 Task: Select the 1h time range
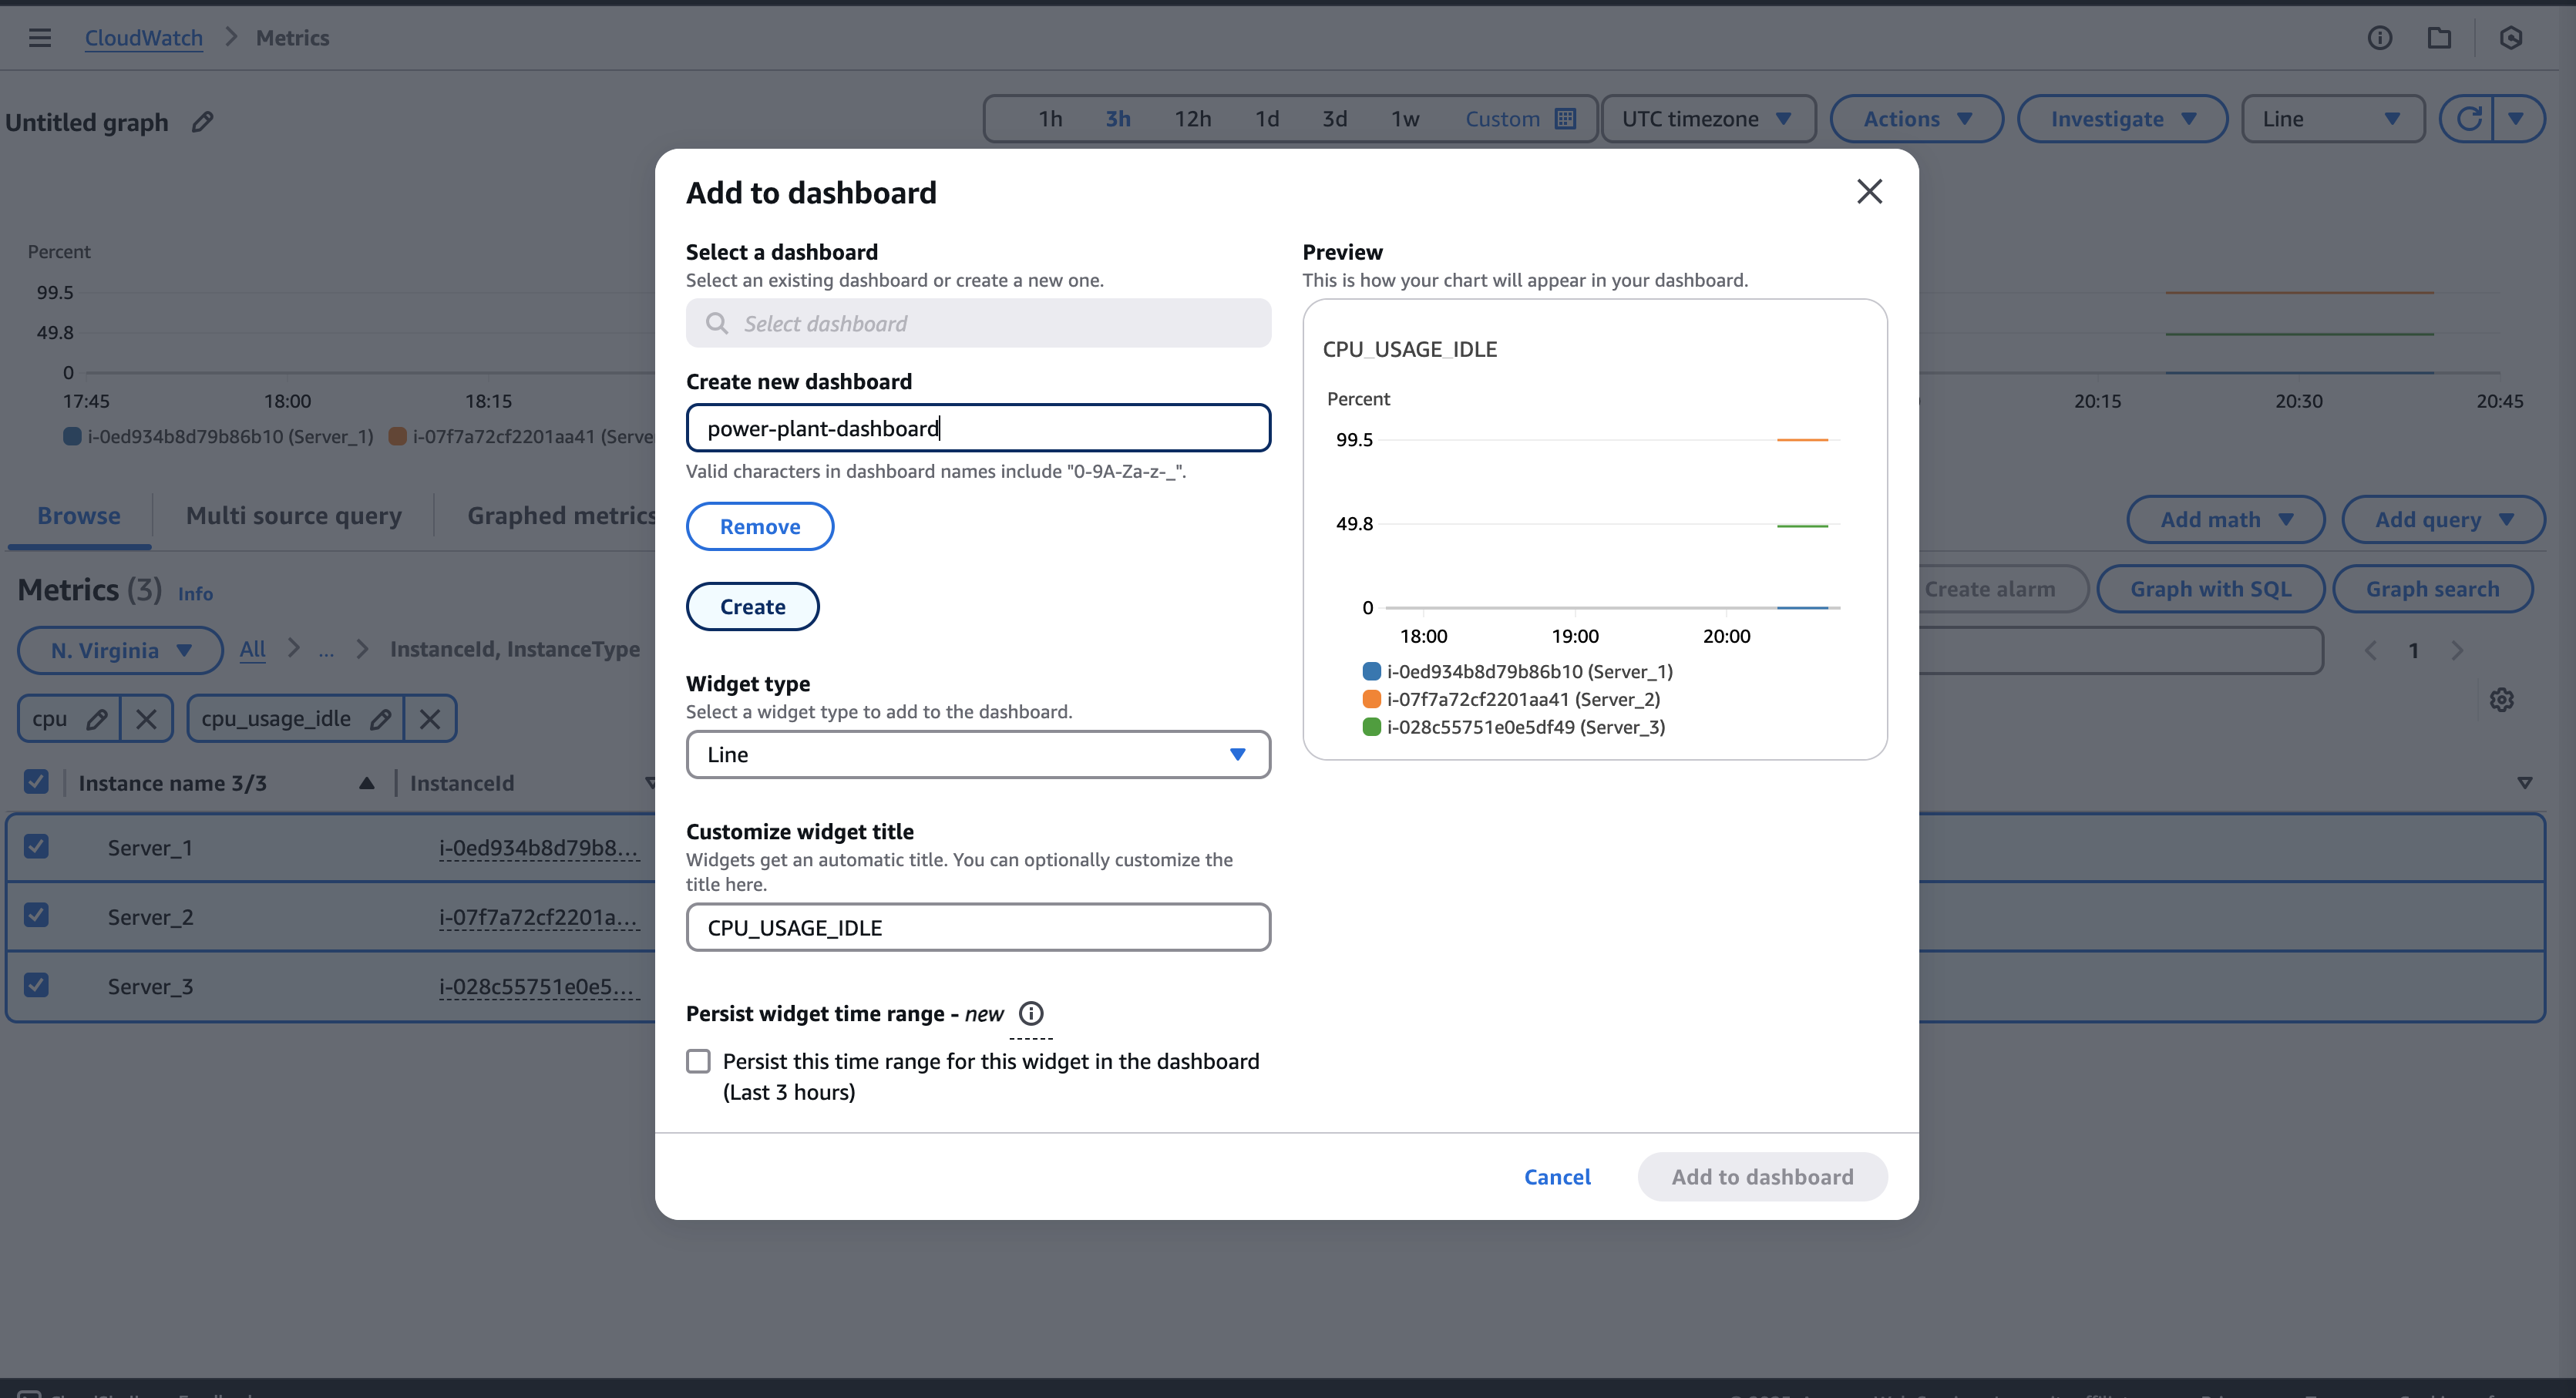pyautogui.click(x=1050, y=119)
